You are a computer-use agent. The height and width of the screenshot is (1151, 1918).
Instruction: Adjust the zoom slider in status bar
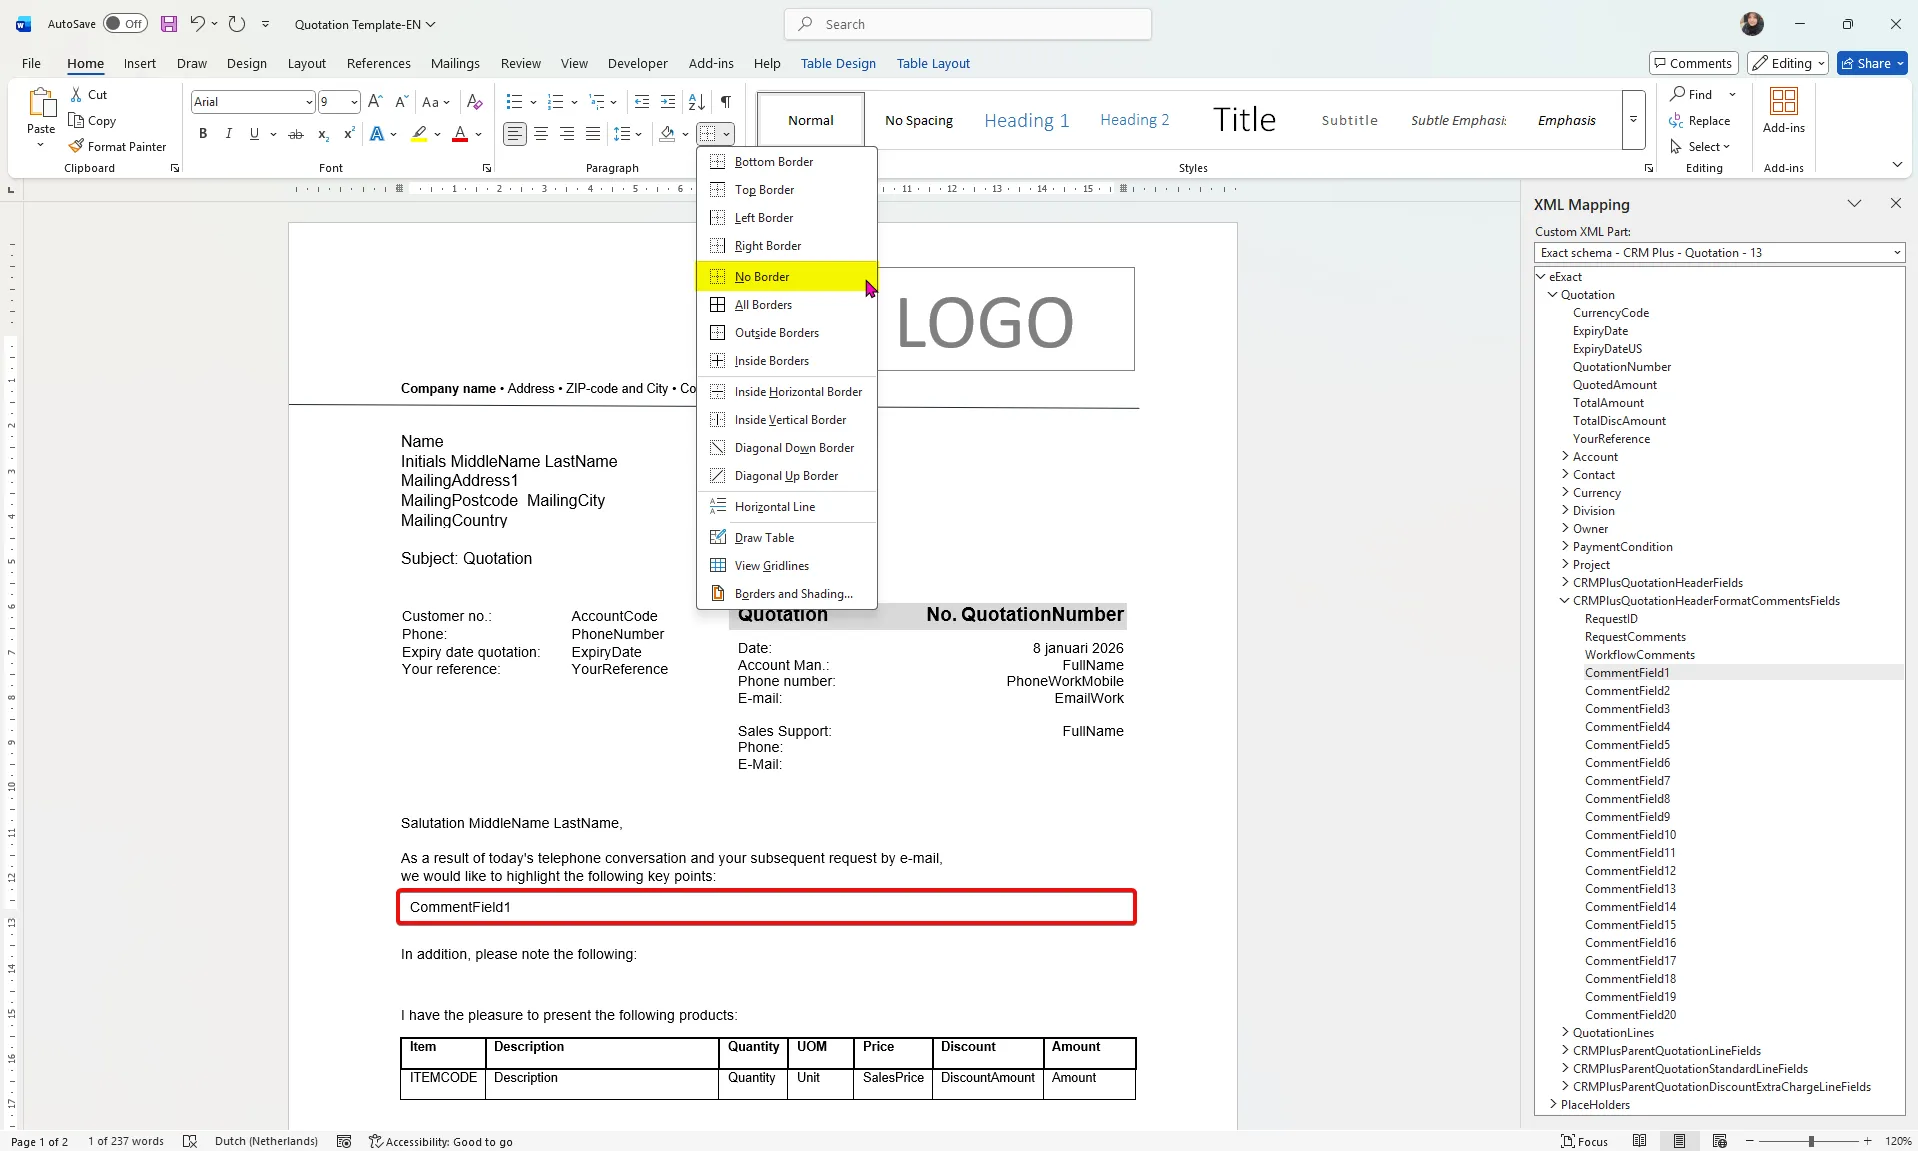[x=1810, y=1141]
